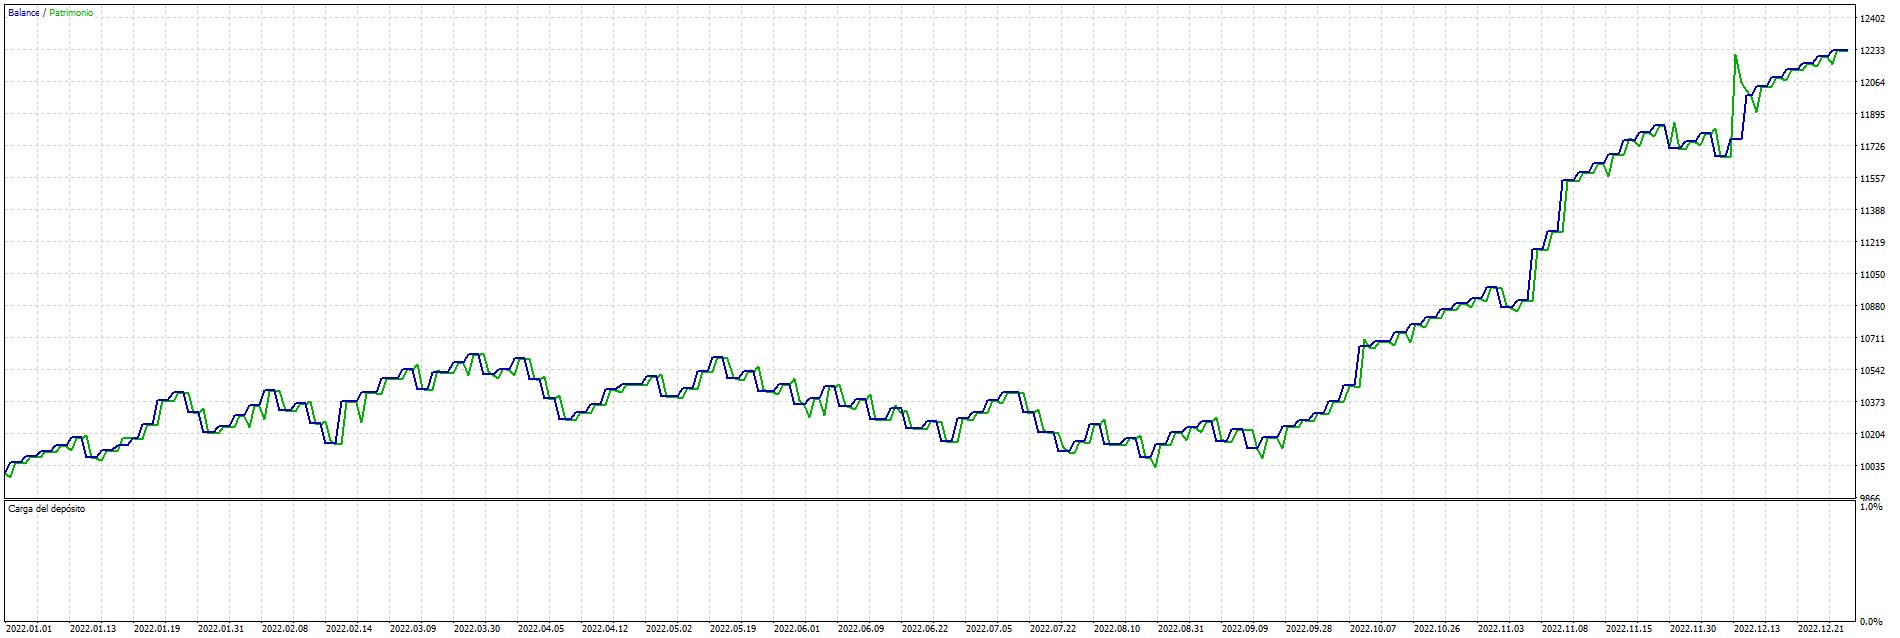Click the 2022.07.05 date label

[x=988, y=629]
